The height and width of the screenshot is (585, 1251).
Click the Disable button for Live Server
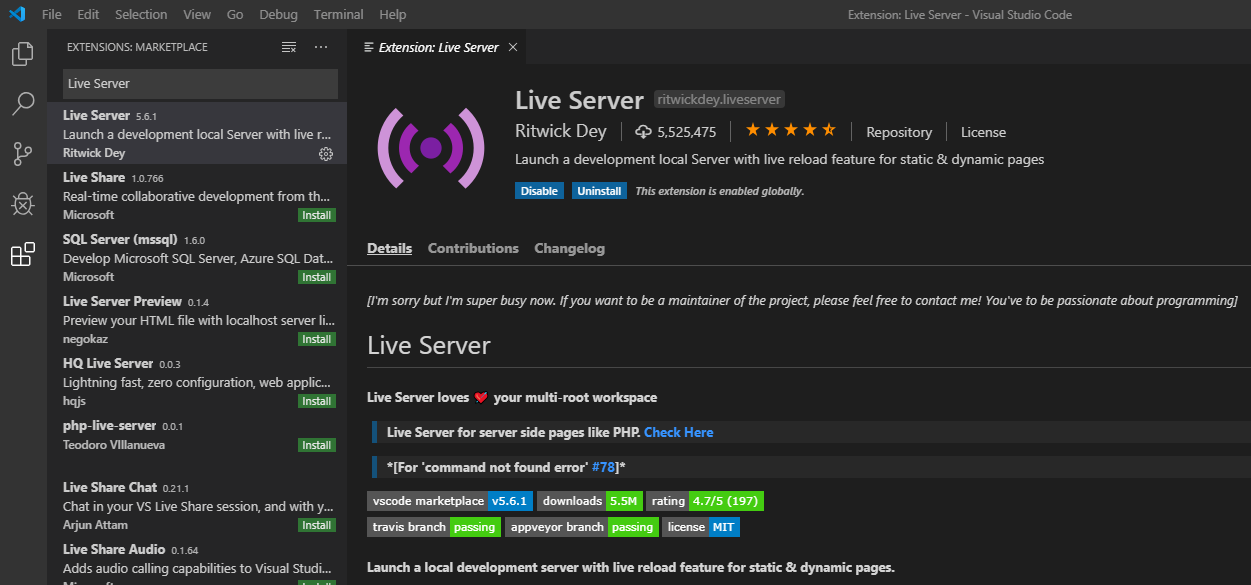(539, 191)
